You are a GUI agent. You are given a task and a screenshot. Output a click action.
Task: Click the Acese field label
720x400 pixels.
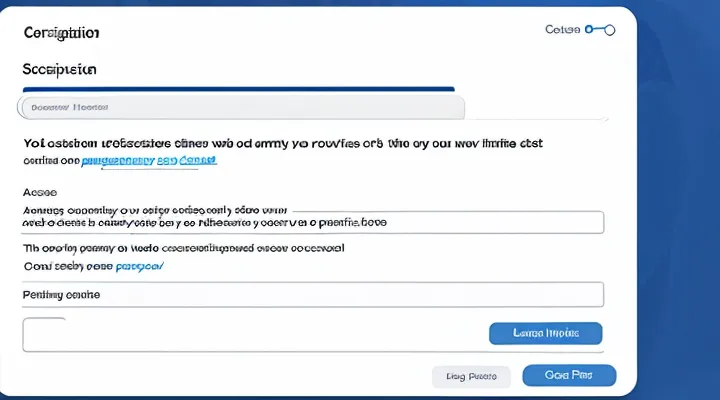40,192
